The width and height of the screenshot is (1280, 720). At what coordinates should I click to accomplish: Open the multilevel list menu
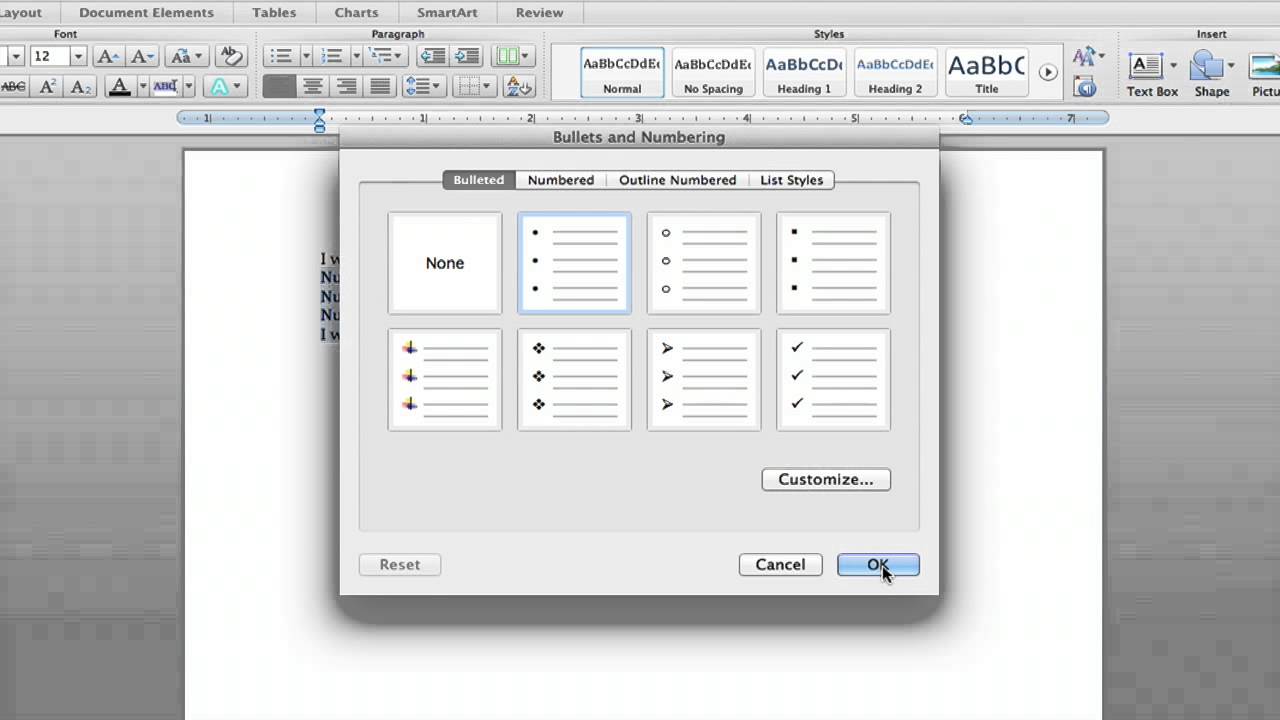point(385,56)
